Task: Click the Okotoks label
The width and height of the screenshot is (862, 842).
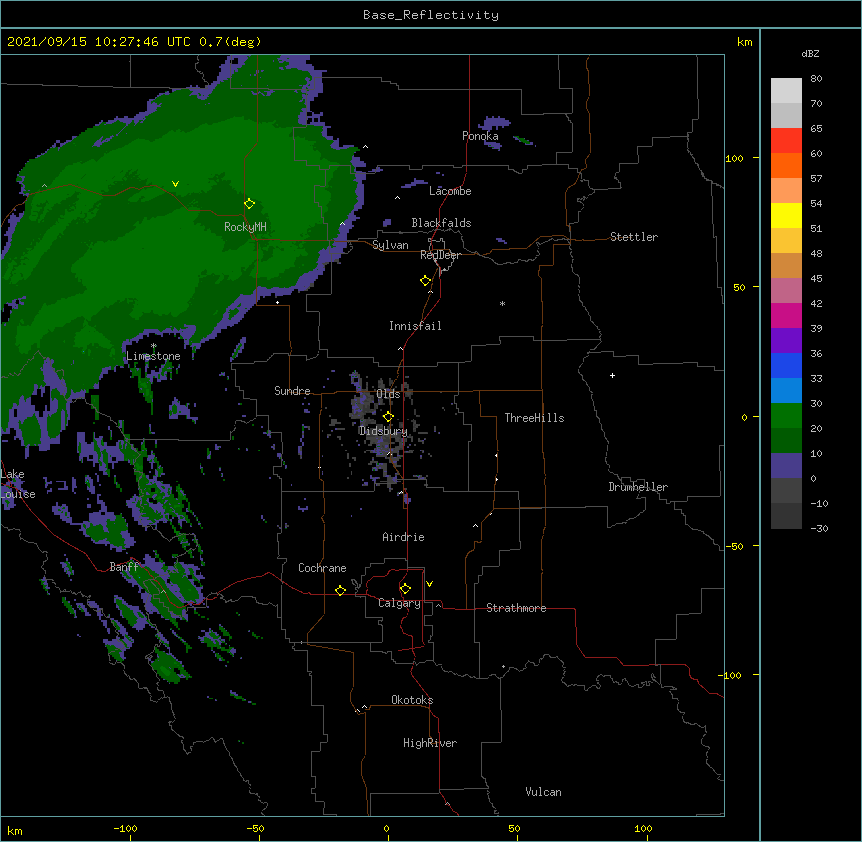Action: point(412,700)
